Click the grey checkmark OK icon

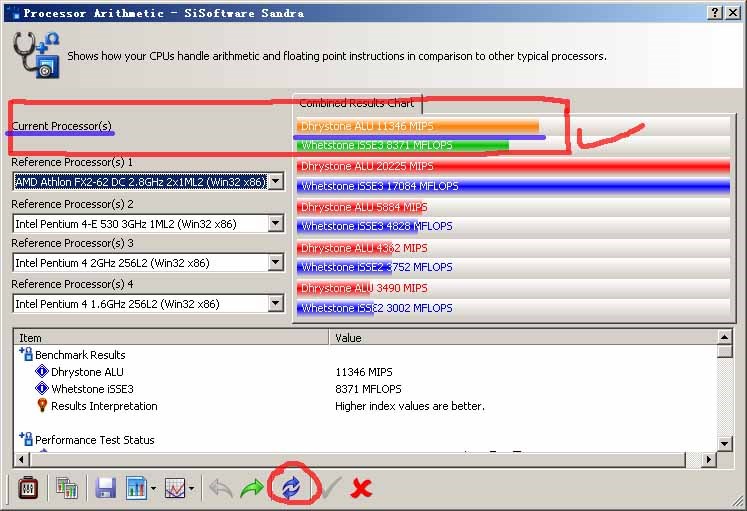coord(331,488)
